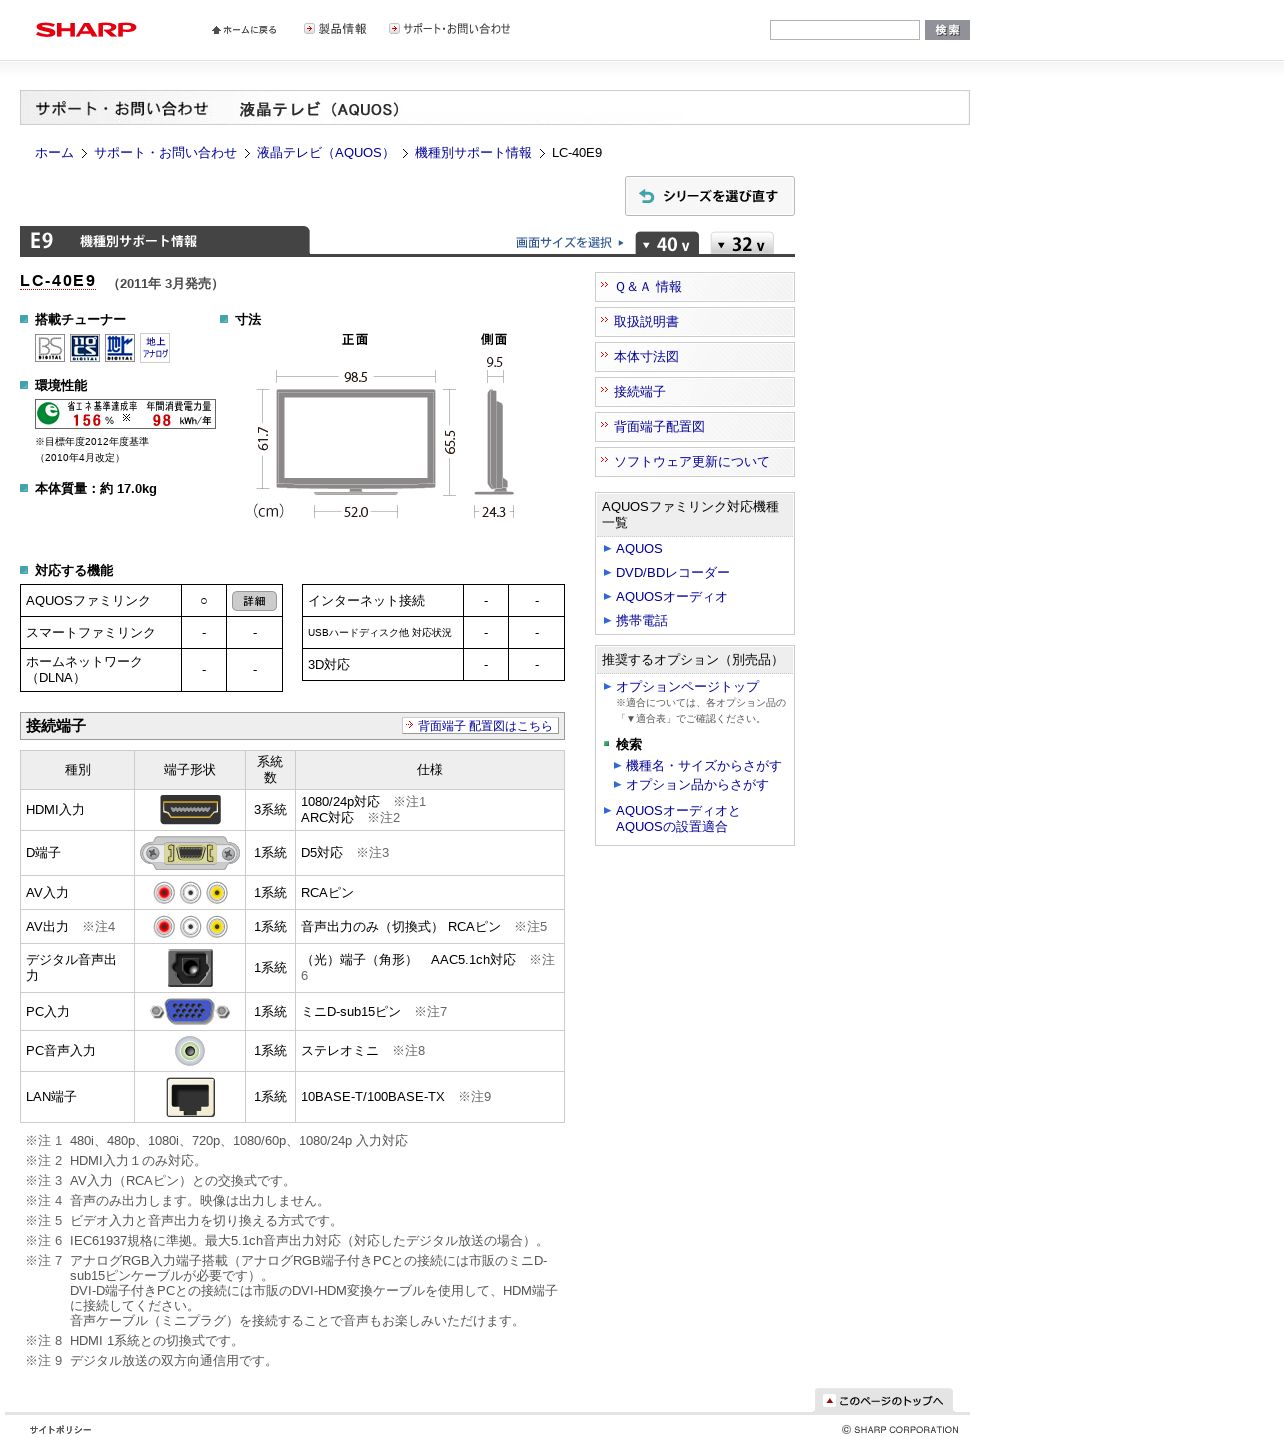Click the terrestrial digital tuner icon
This screenshot has height=1437, width=1284.
point(120,347)
